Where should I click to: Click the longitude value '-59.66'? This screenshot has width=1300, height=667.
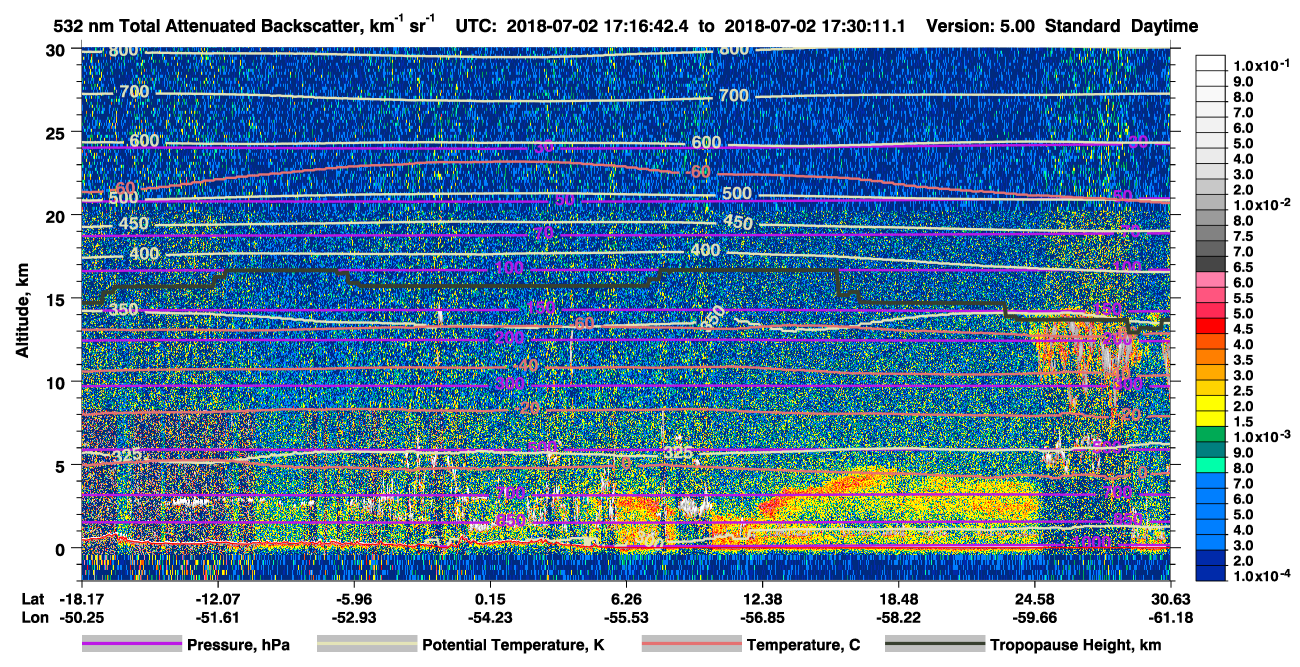pos(1035,617)
